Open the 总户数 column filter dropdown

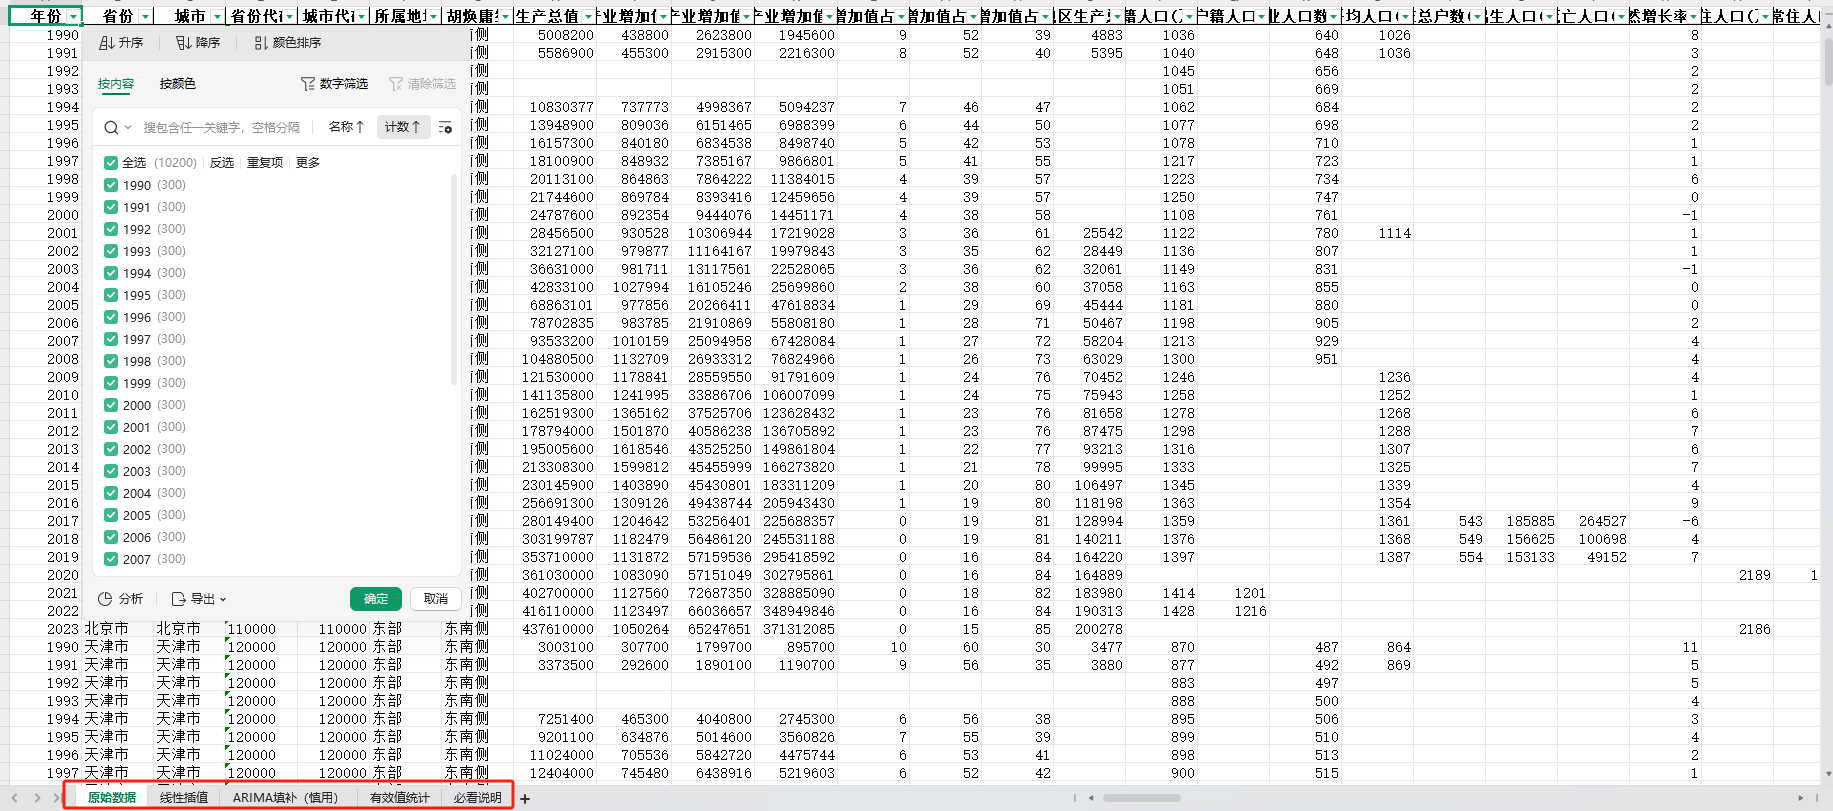click(1475, 17)
